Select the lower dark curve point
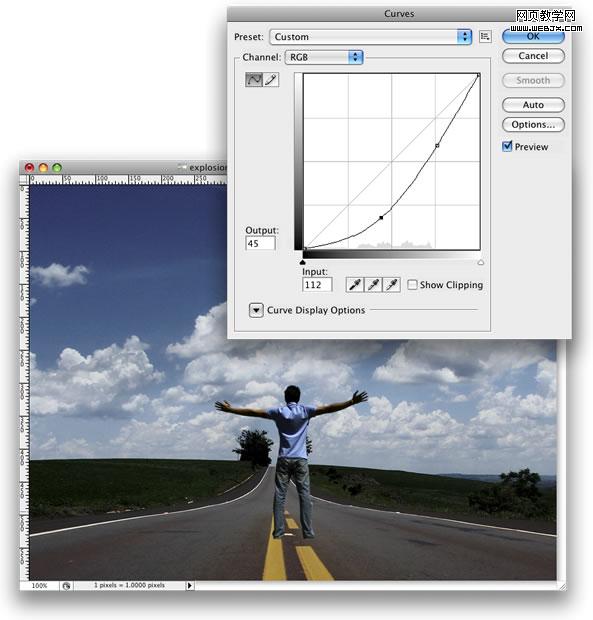The width and height of the screenshot is (593, 620). [381, 217]
